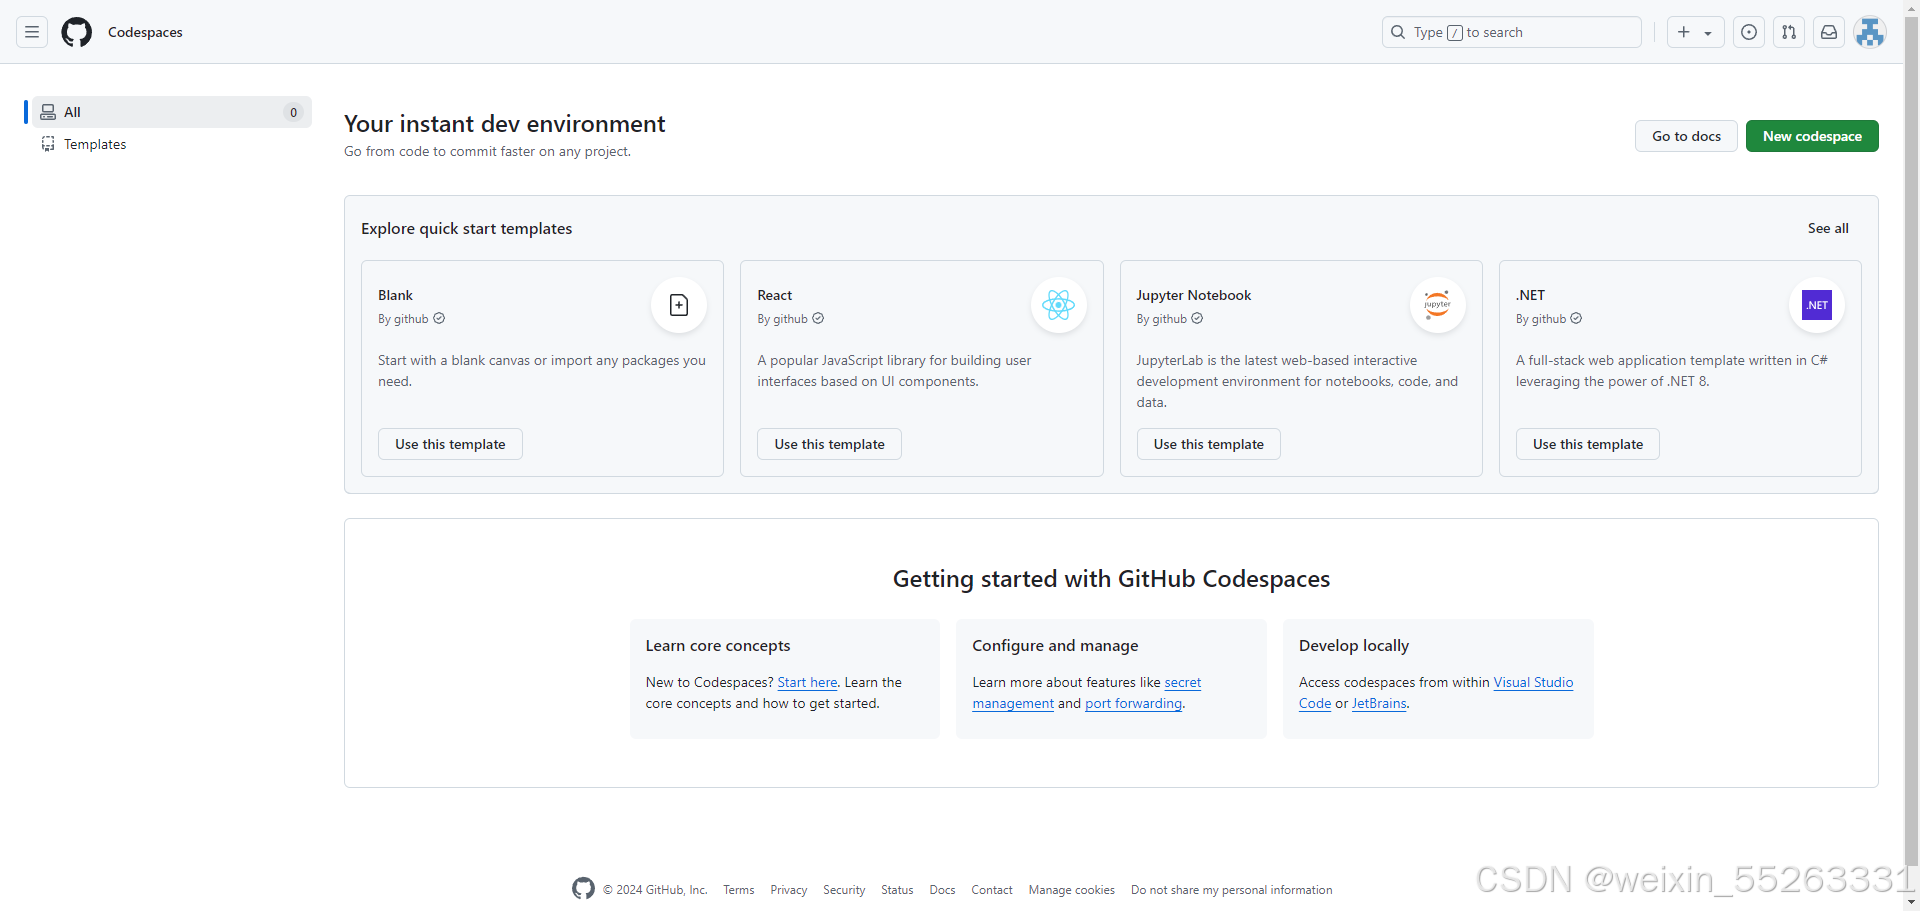This screenshot has width=1920, height=911.
Task: Click the plus create-new icon
Action: (x=1684, y=32)
